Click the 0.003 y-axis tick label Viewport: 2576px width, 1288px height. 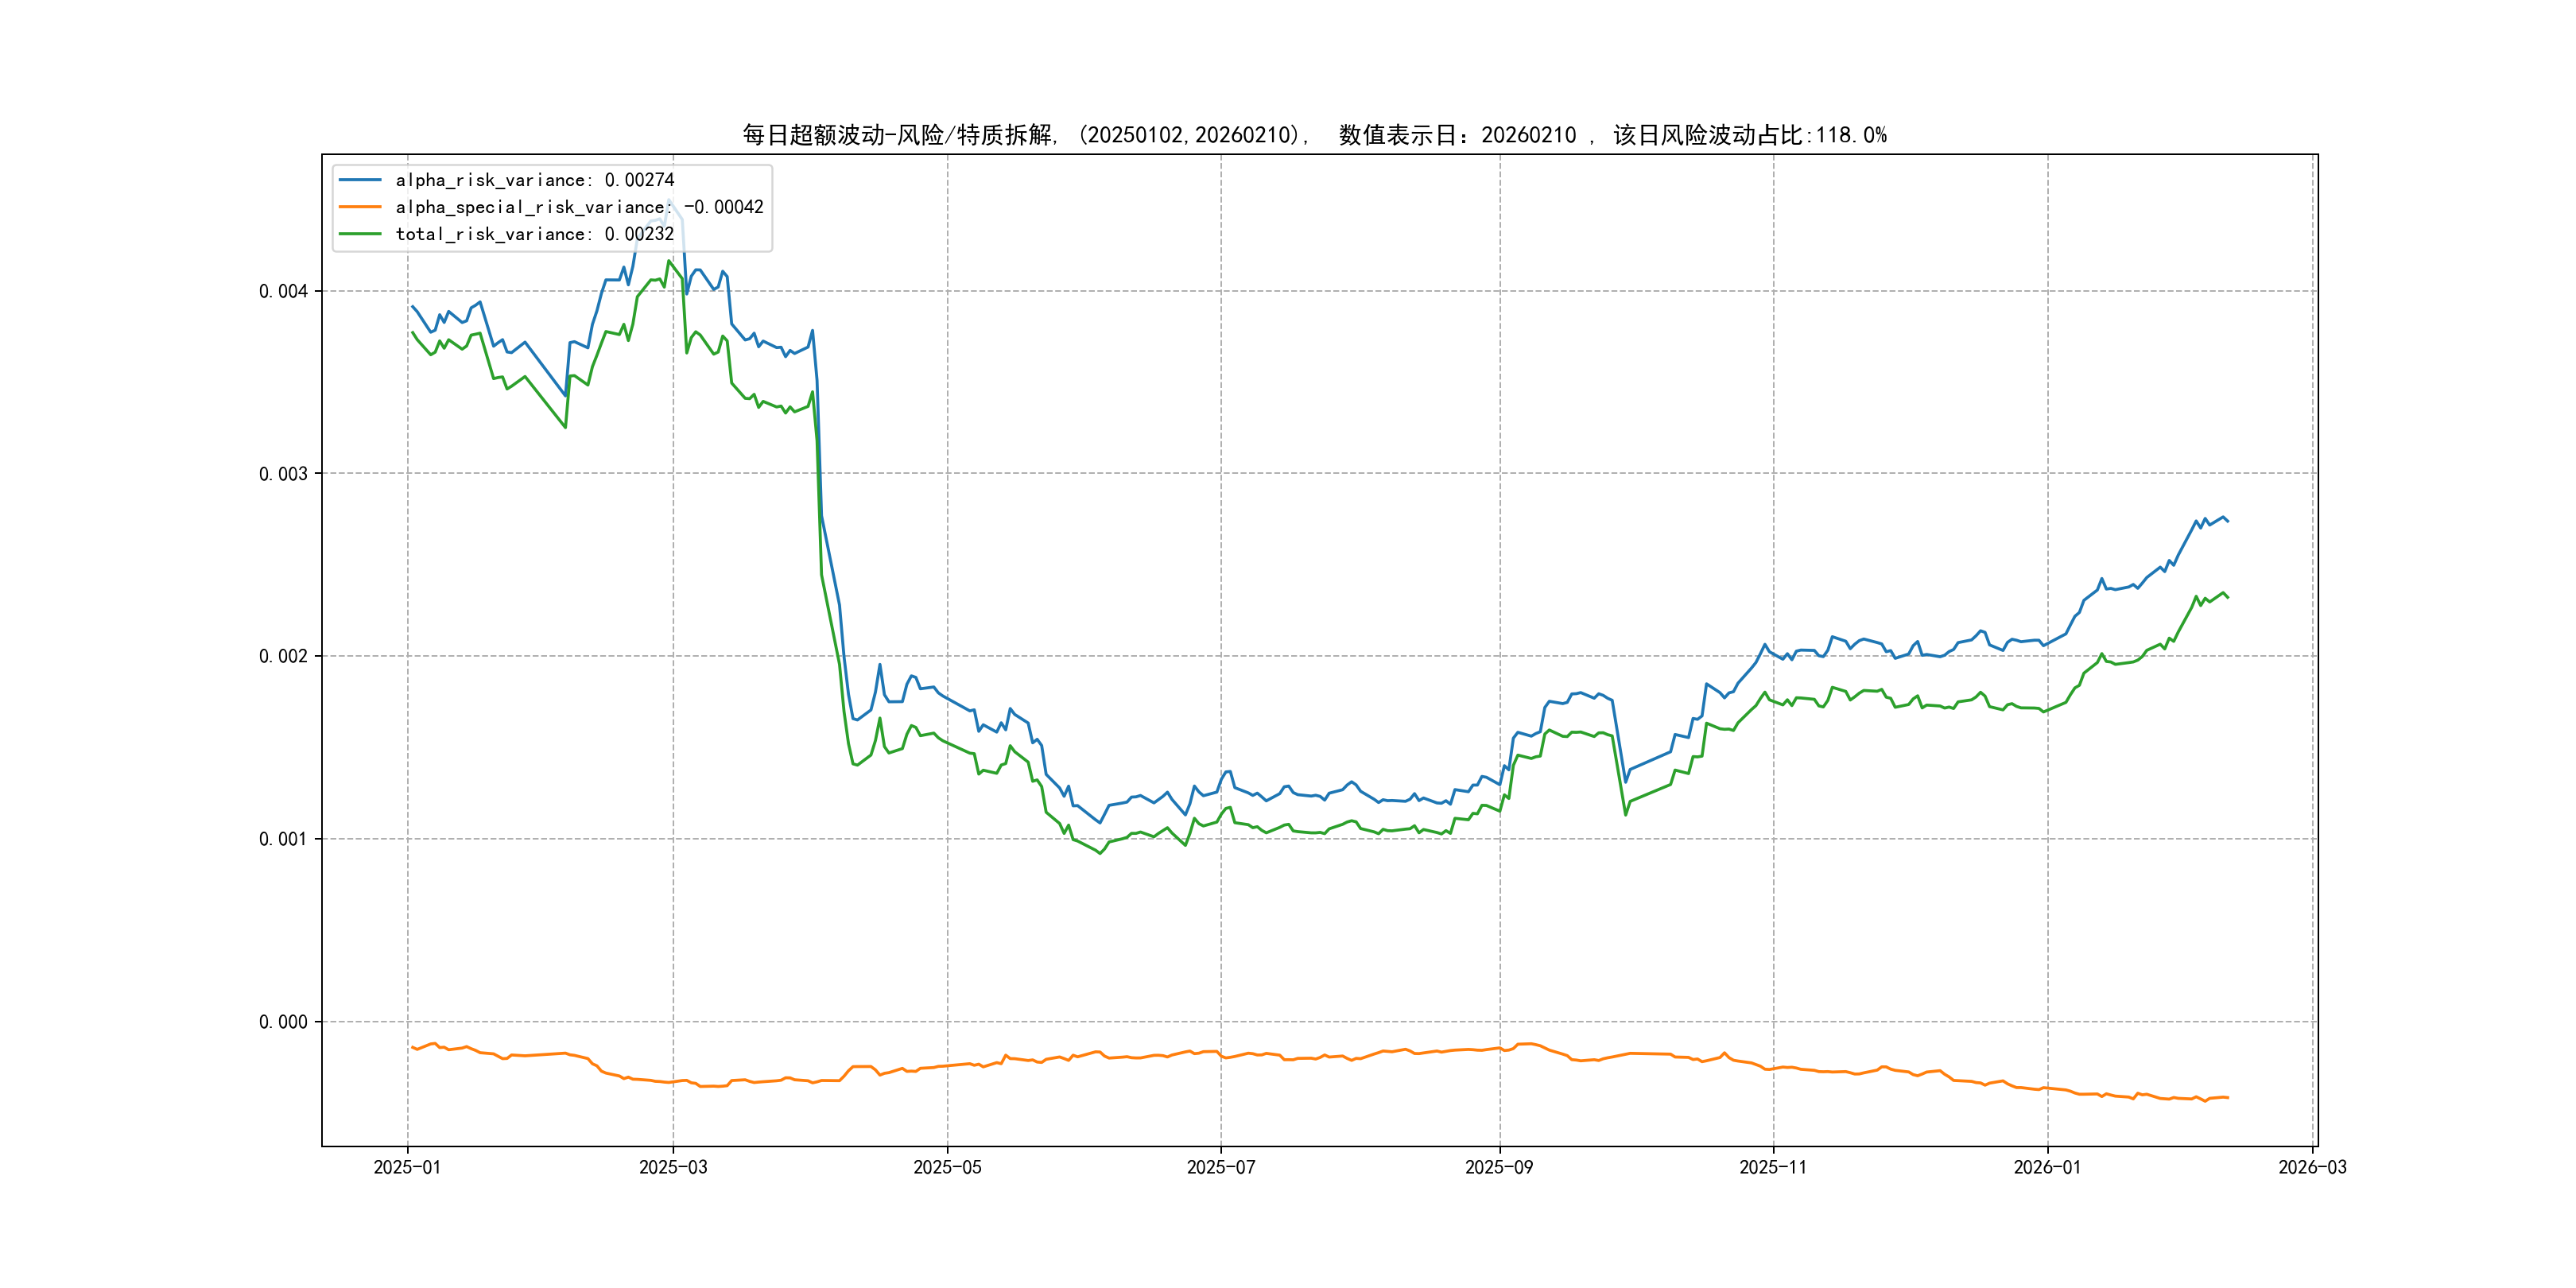point(283,474)
